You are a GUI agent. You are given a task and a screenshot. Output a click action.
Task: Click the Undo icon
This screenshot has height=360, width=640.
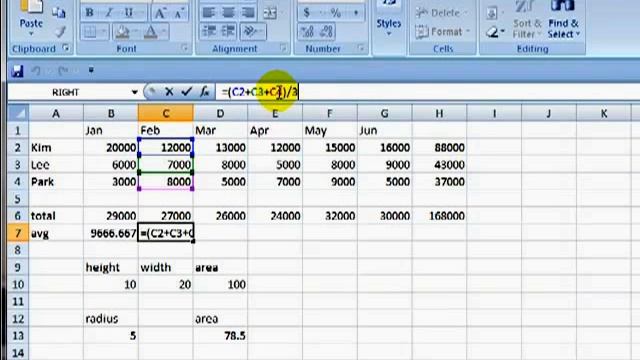click(x=36, y=71)
